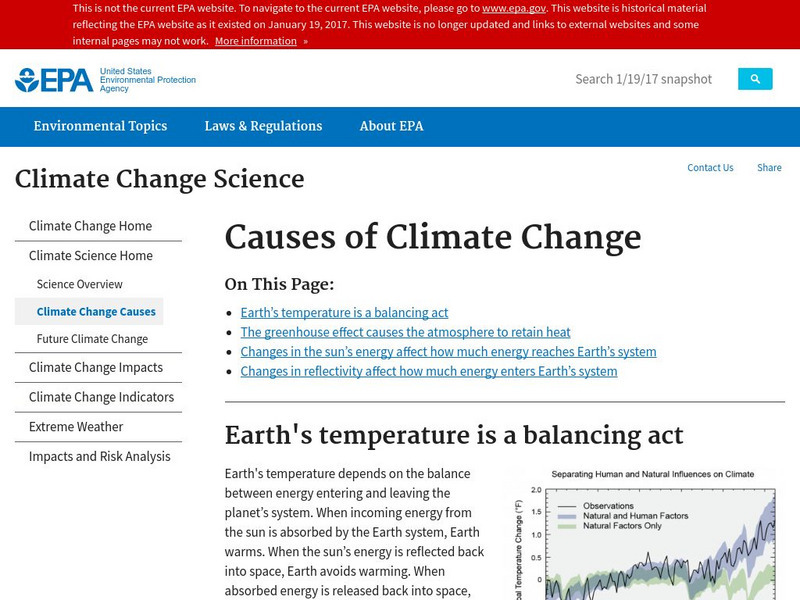Follow the www.epa.gov link in red banner
This screenshot has width=800, height=600.
click(514, 8)
